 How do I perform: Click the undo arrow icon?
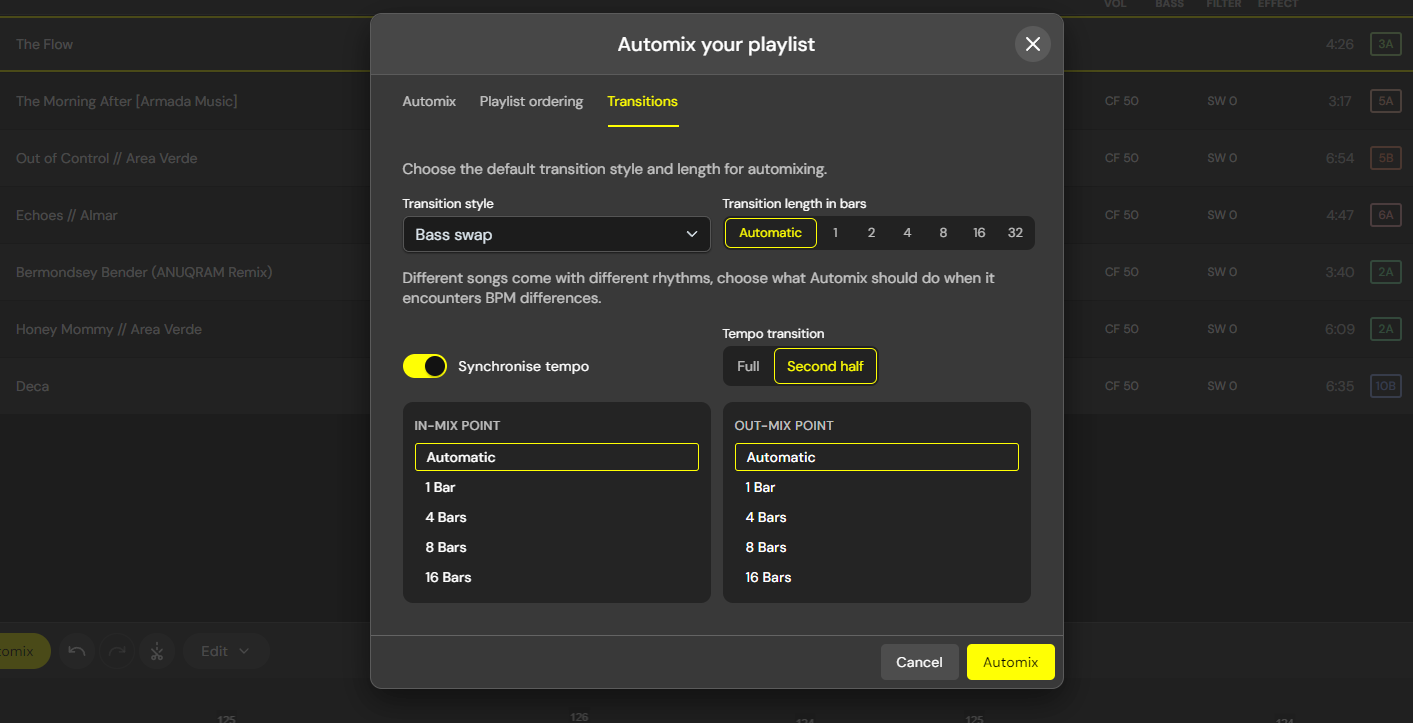click(77, 651)
